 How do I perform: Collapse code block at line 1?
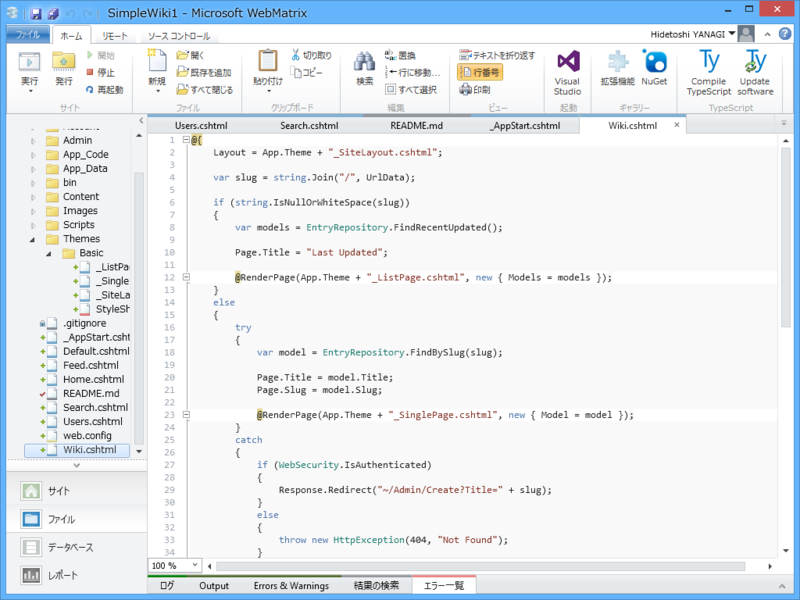click(x=186, y=140)
